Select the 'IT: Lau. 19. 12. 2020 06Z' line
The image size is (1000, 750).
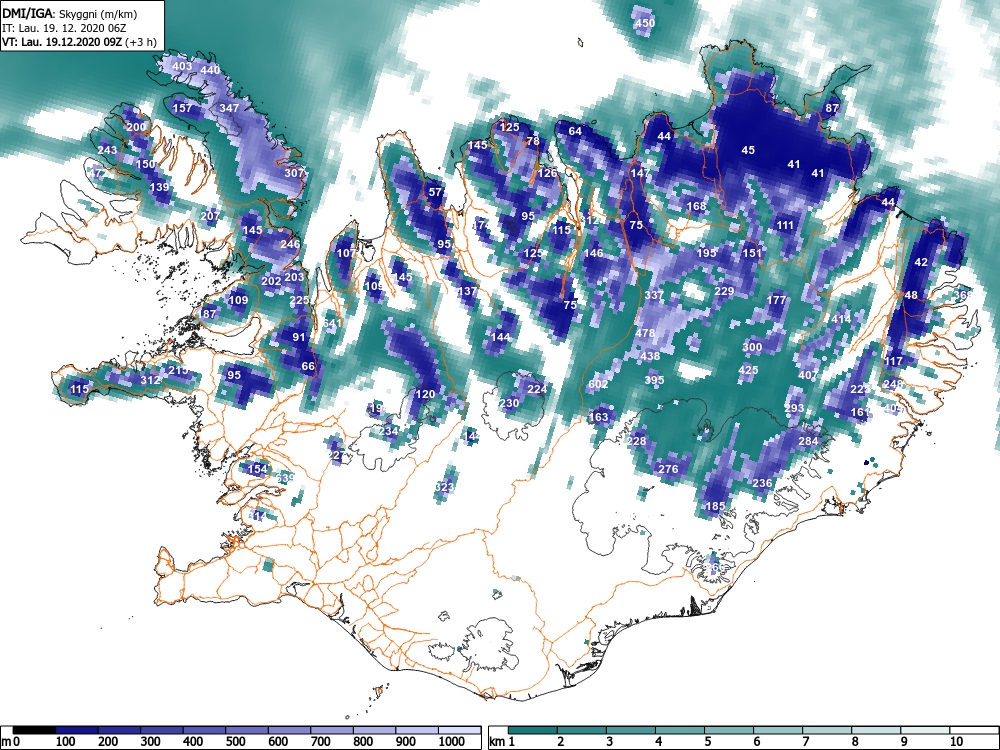point(64,28)
